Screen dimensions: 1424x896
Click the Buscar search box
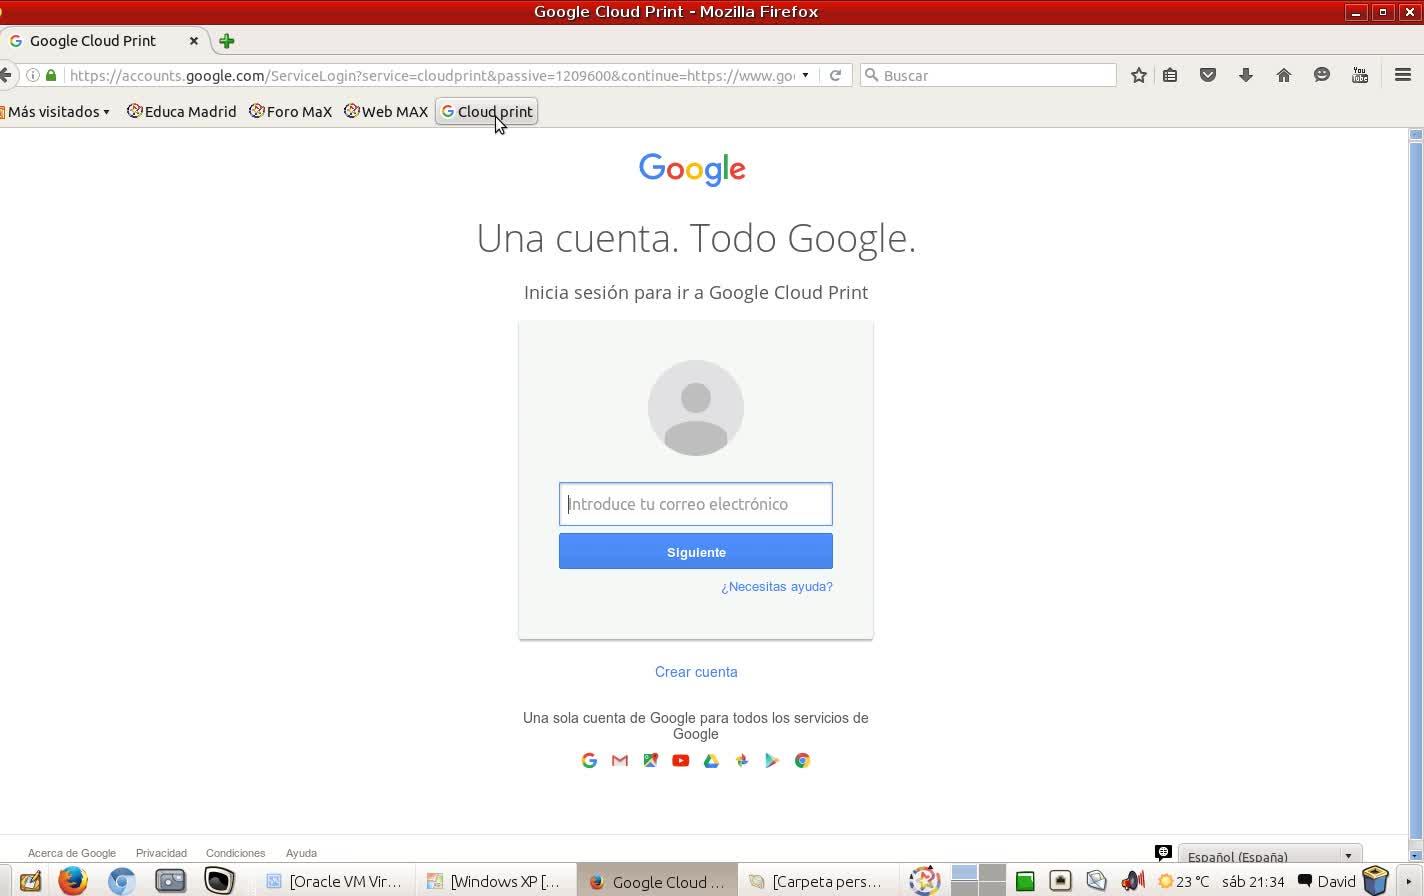point(988,75)
